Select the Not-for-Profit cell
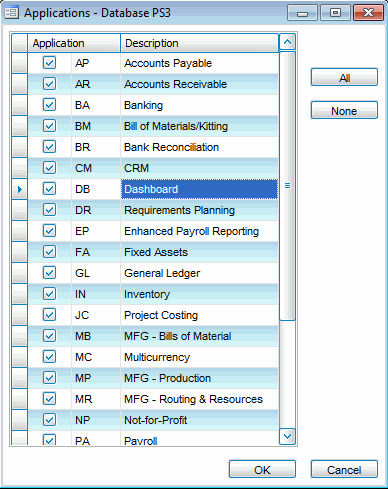The width and height of the screenshot is (388, 489). (199, 420)
